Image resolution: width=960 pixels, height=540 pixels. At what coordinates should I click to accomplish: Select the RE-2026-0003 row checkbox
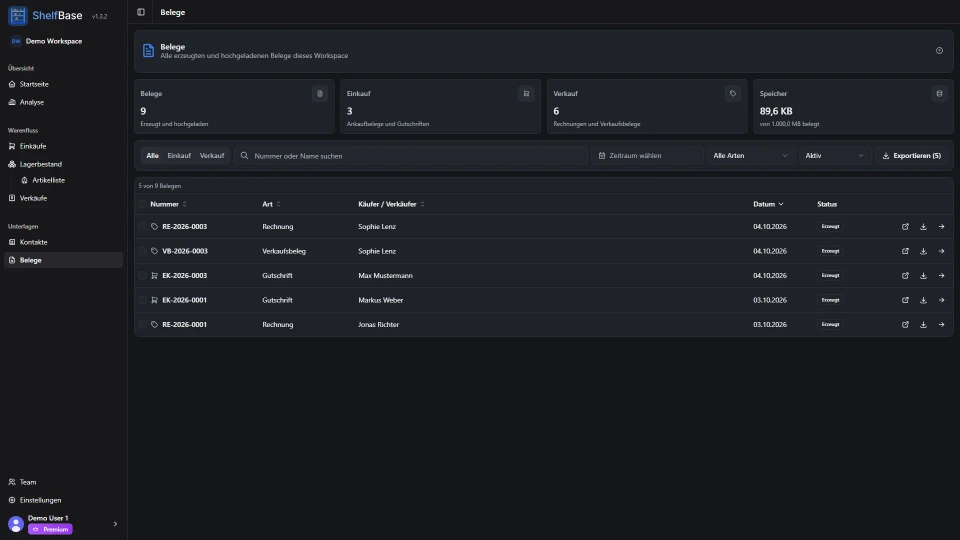[x=143, y=227]
